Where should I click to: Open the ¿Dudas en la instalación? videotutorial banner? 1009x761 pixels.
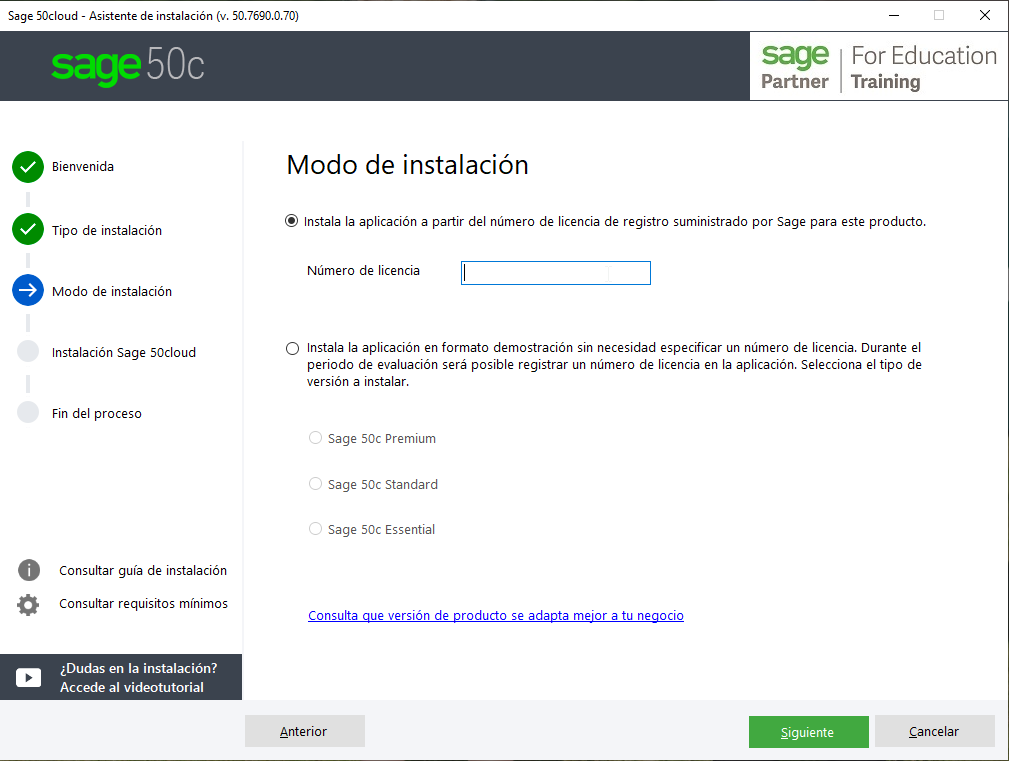point(121,677)
